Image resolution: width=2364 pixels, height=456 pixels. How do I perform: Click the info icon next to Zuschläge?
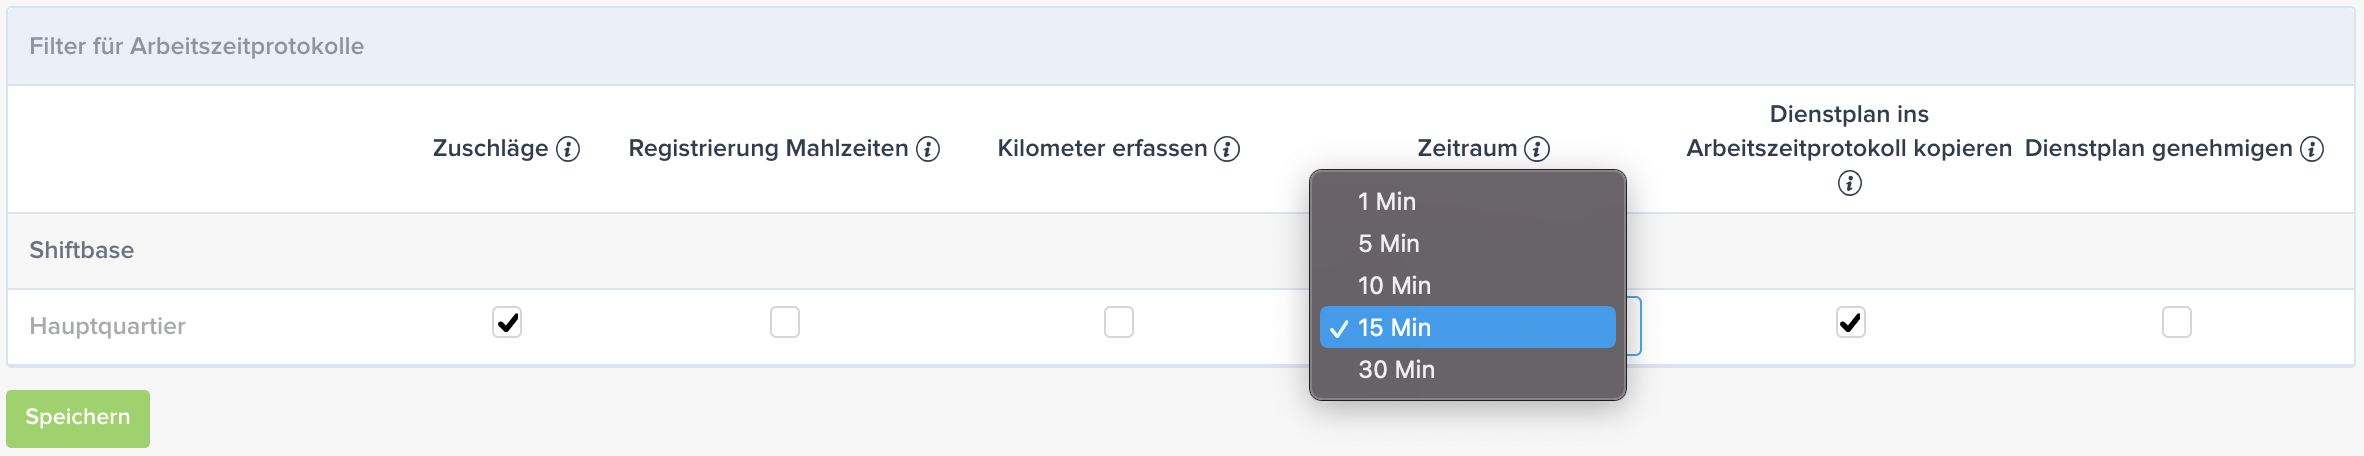click(568, 149)
